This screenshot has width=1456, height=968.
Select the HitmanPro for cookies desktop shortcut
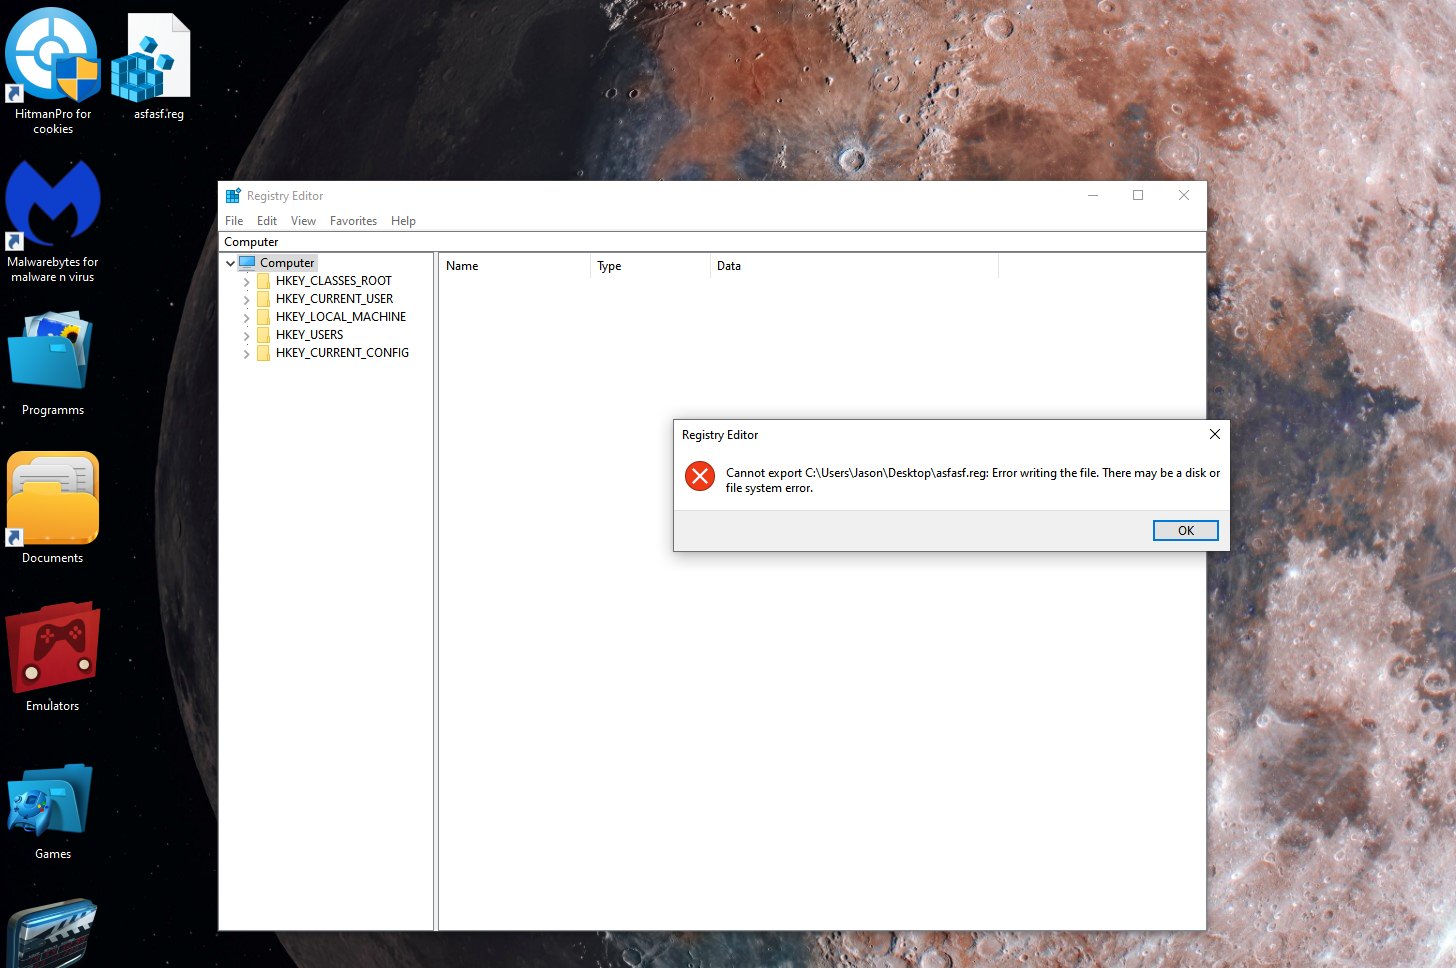click(53, 70)
